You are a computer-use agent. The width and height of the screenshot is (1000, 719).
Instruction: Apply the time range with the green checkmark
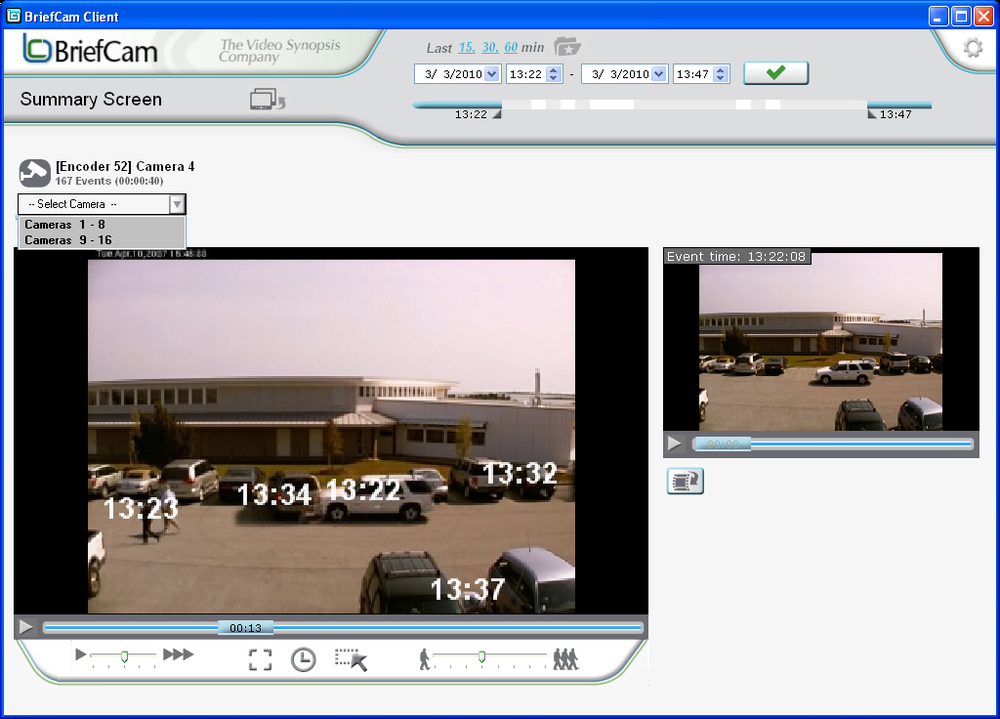(775, 72)
